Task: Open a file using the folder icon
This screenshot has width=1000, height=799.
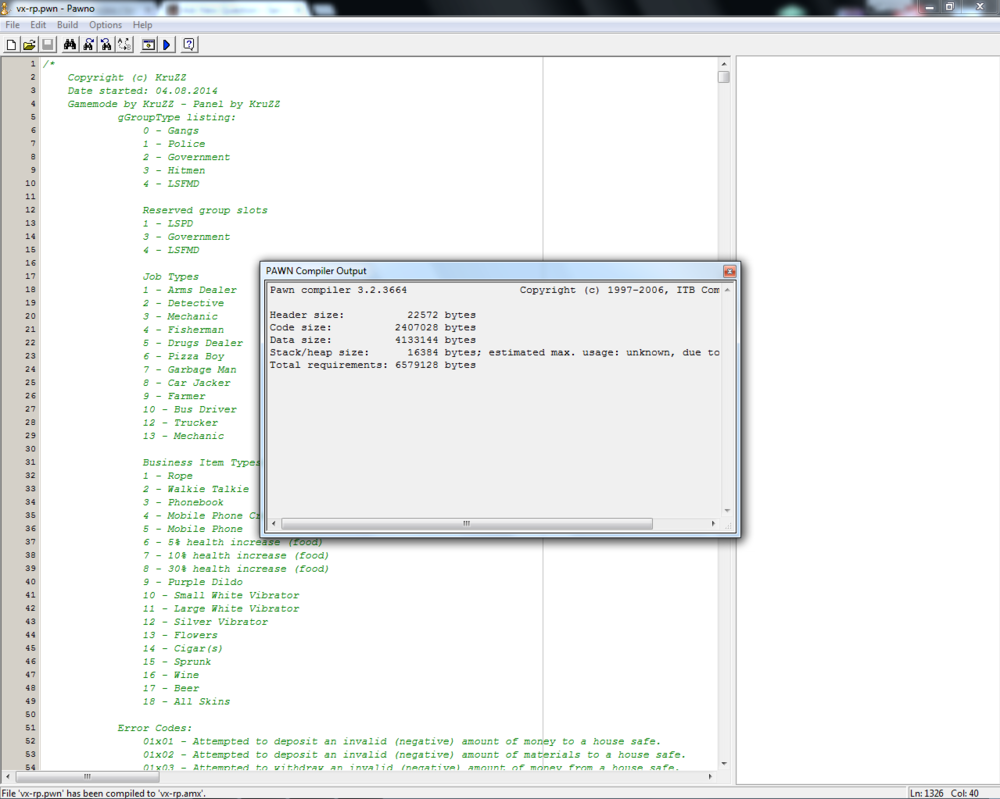Action: (x=29, y=45)
